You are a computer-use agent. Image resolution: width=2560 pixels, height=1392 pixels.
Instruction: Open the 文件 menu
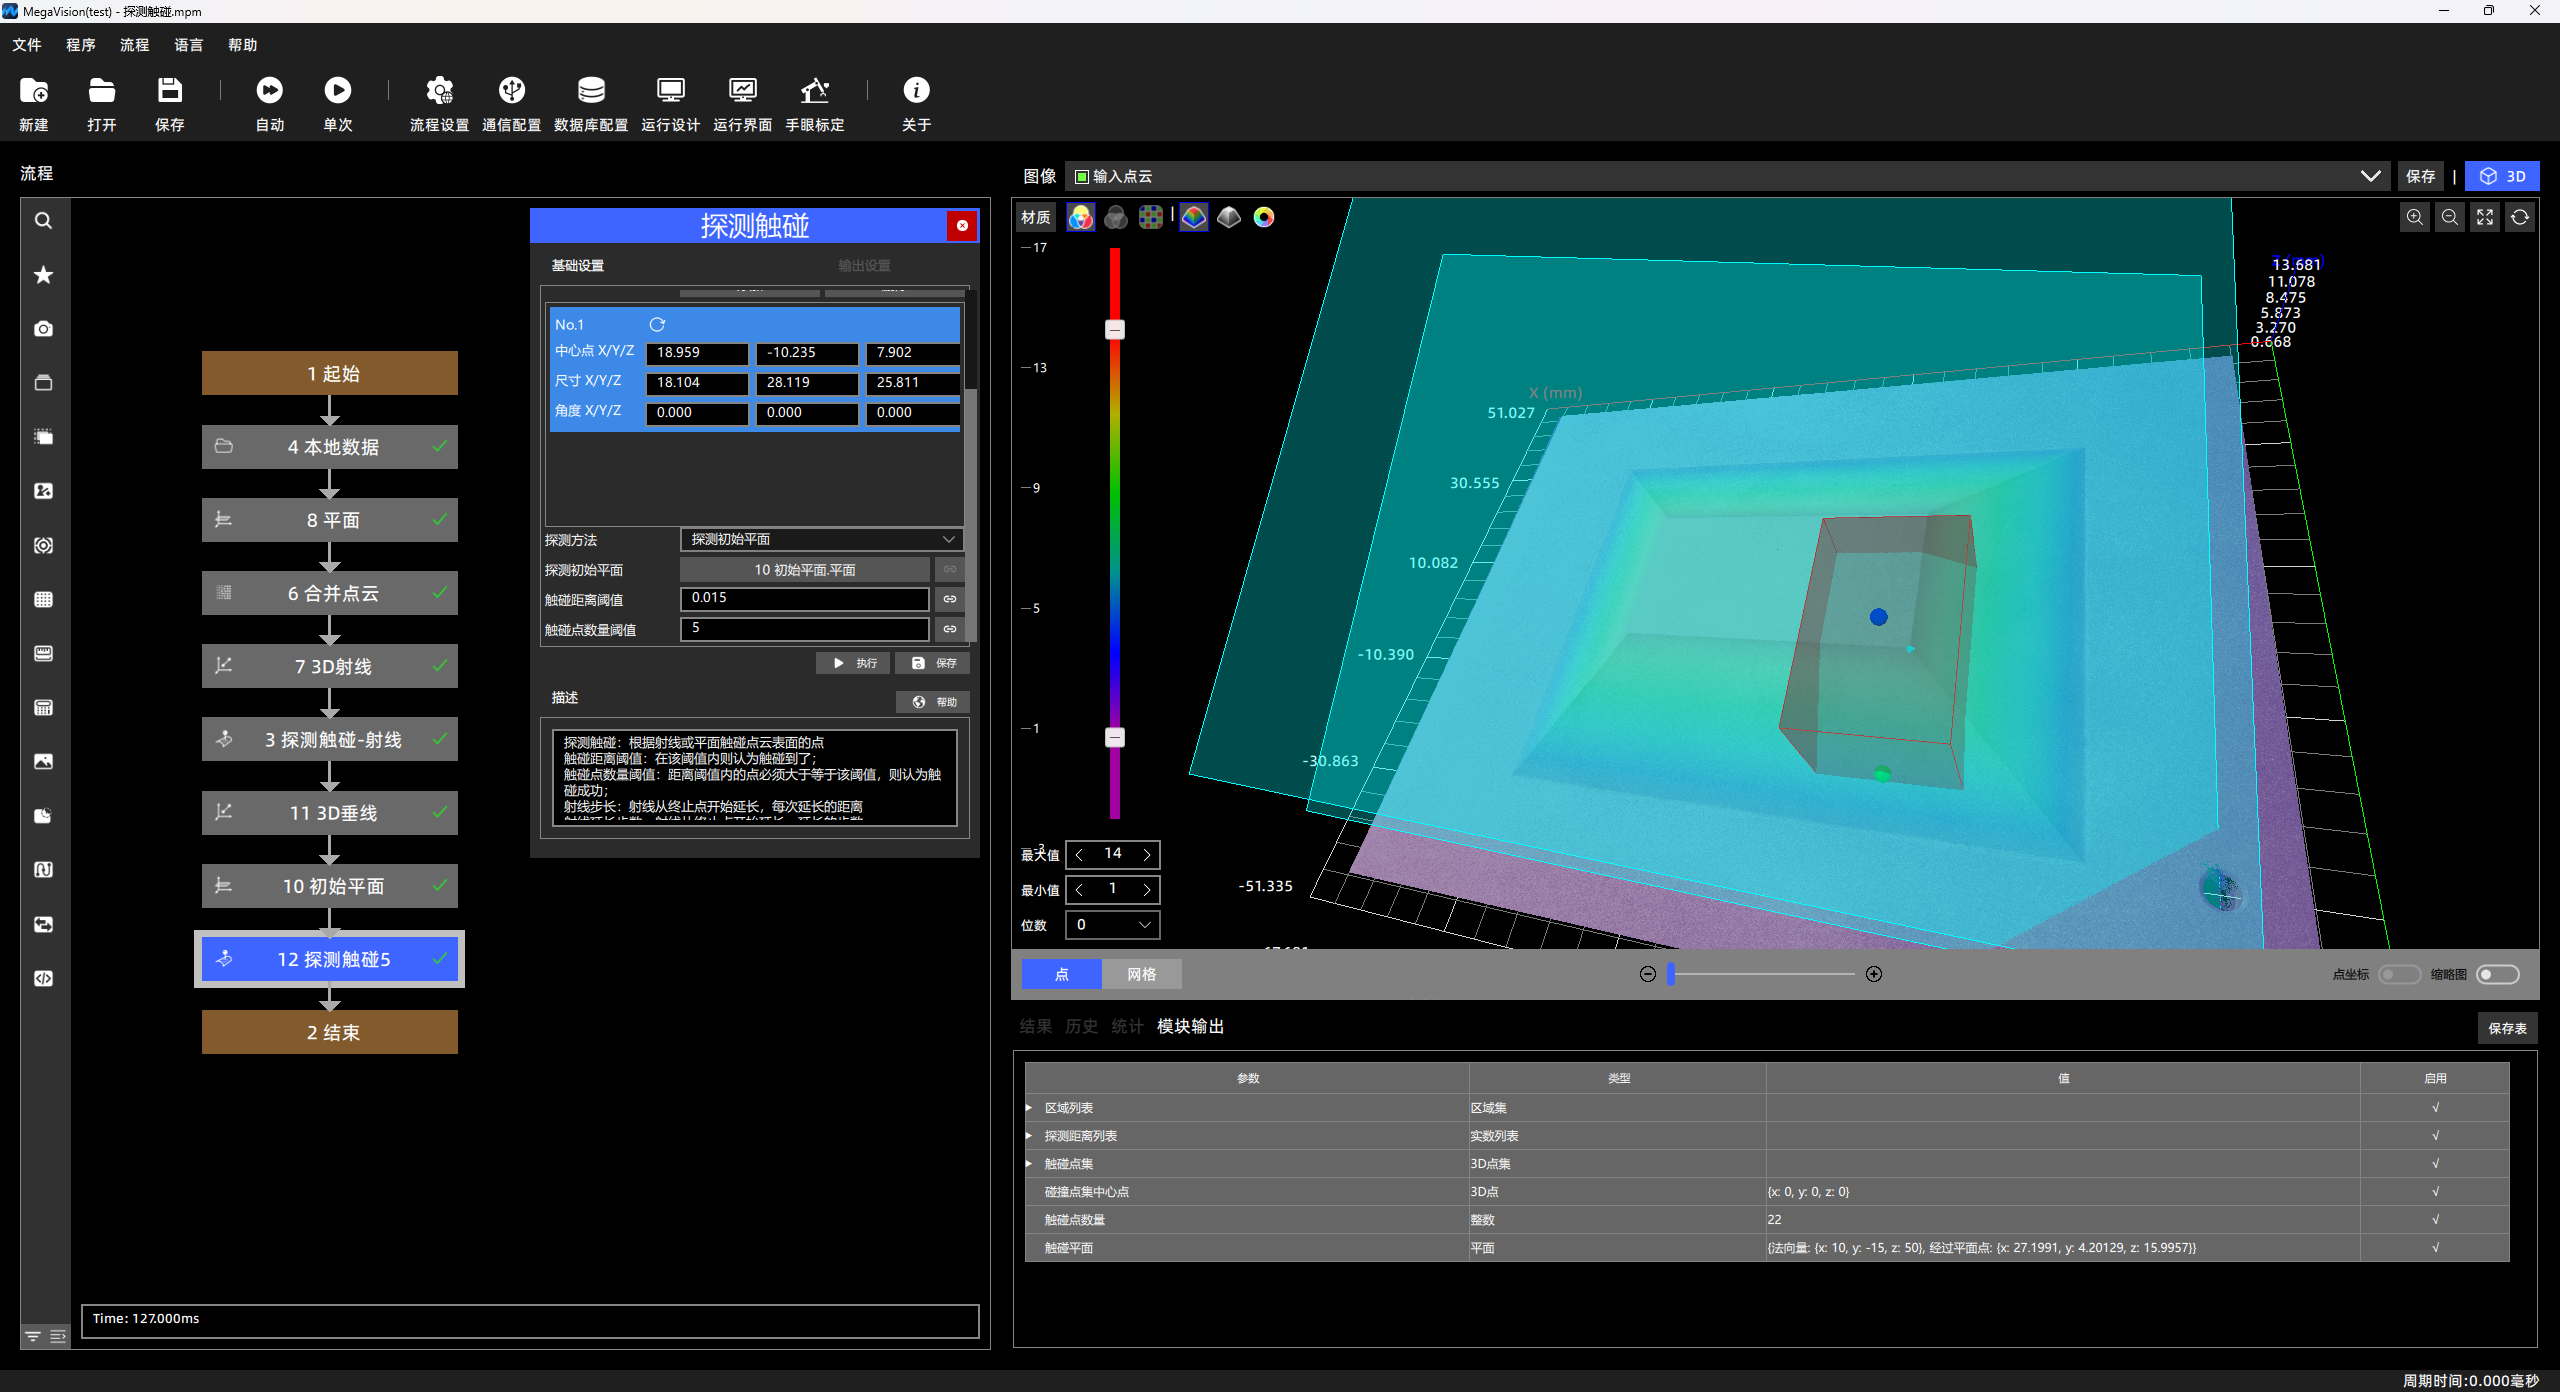pos(27,45)
